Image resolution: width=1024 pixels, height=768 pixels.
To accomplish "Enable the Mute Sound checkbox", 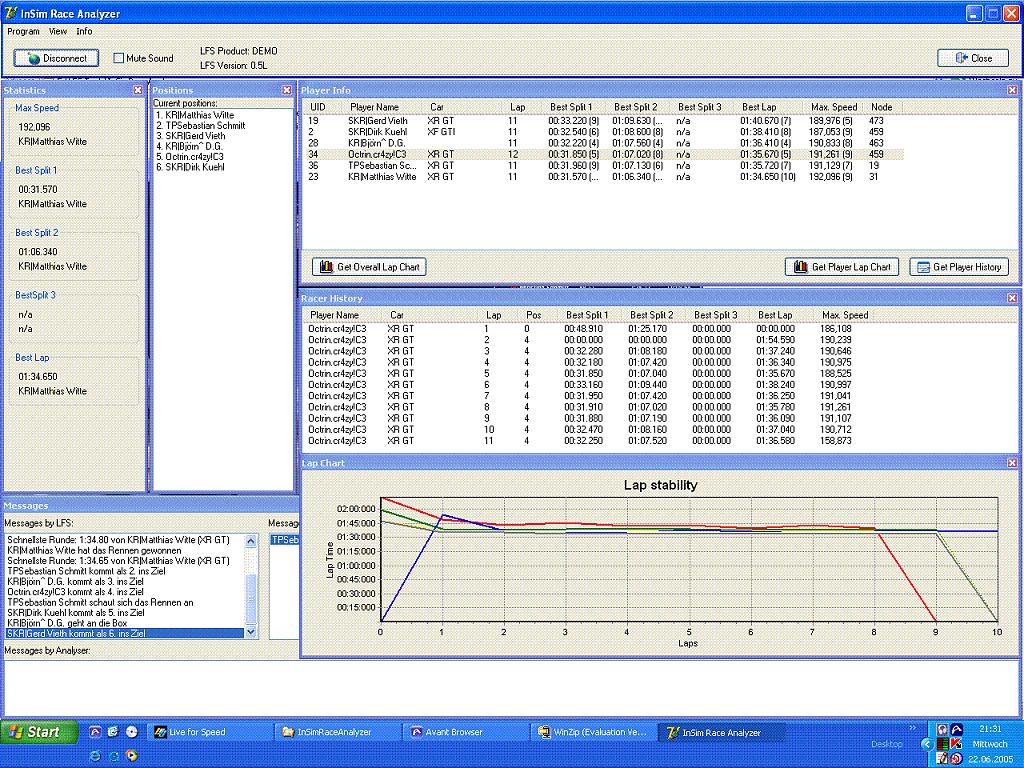I will point(118,58).
